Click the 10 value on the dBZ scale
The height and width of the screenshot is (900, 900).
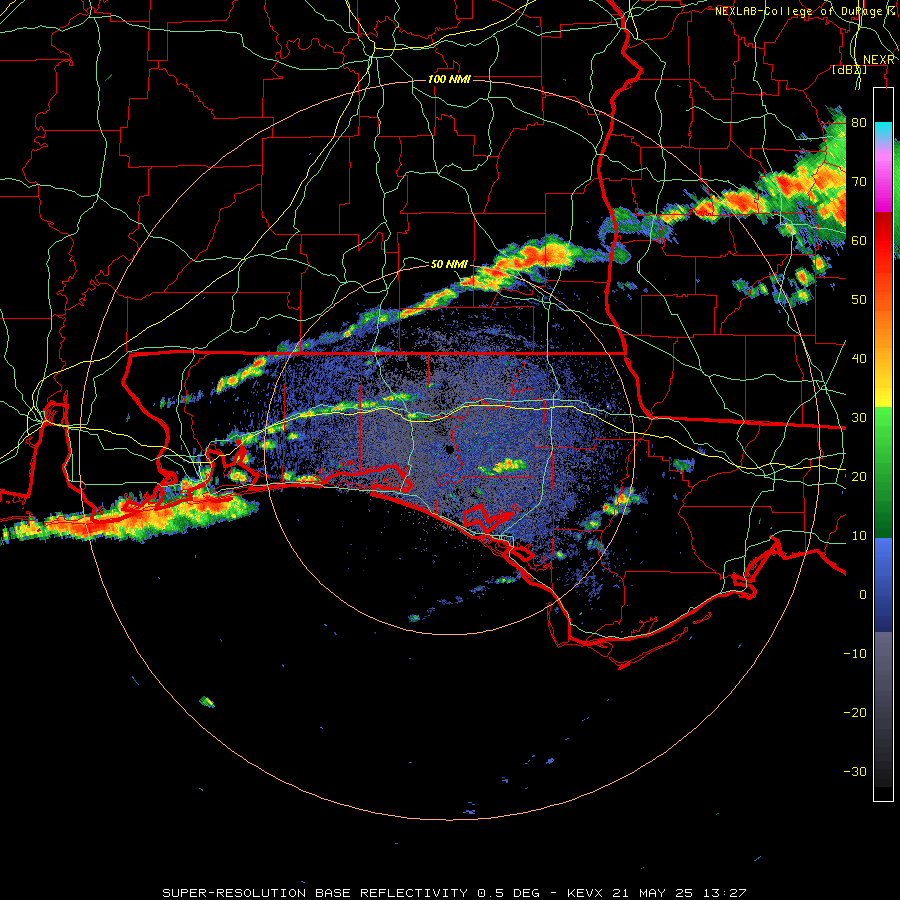point(859,536)
